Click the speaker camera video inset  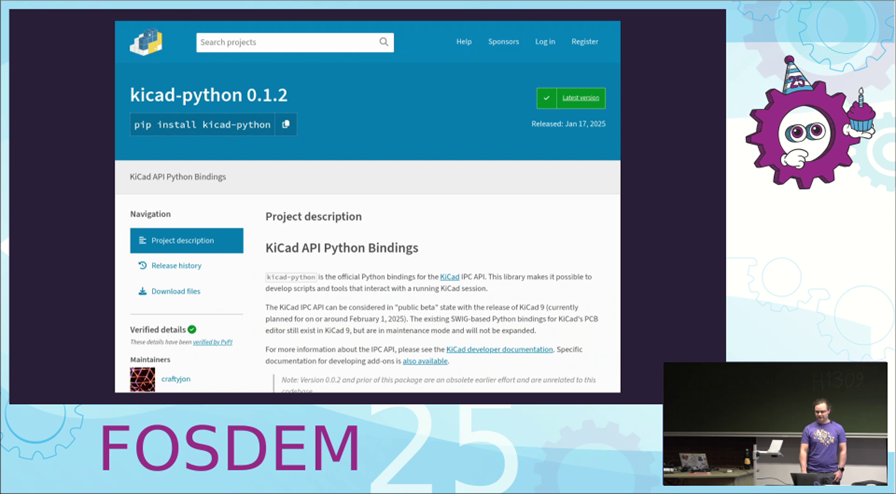775,424
